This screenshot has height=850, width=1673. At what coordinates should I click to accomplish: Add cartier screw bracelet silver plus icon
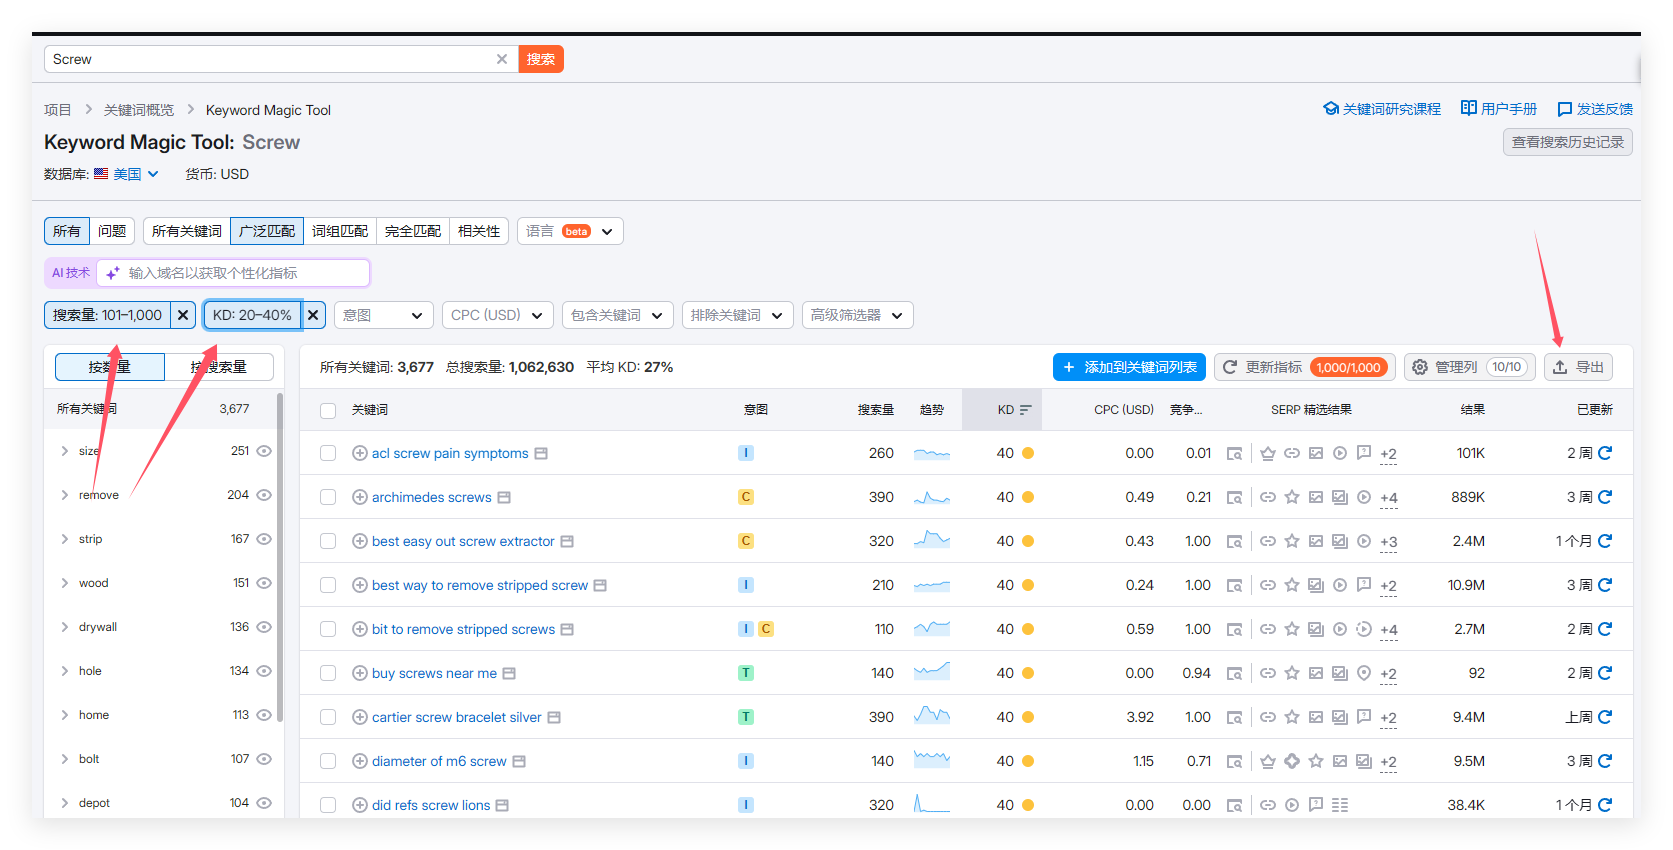click(x=360, y=717)
